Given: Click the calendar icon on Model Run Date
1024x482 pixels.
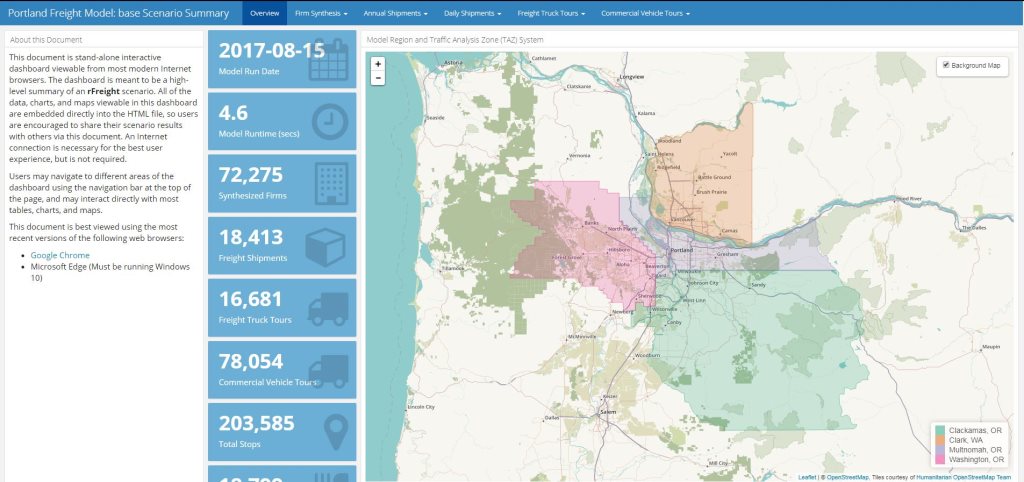Looking at the screenshot, I should pos(328,60).
